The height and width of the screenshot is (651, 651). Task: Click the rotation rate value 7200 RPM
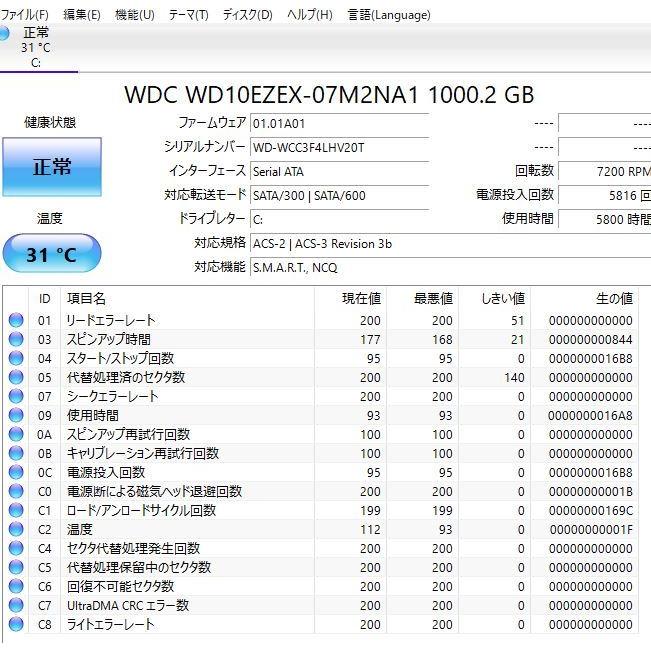click(x=605, y=171)
